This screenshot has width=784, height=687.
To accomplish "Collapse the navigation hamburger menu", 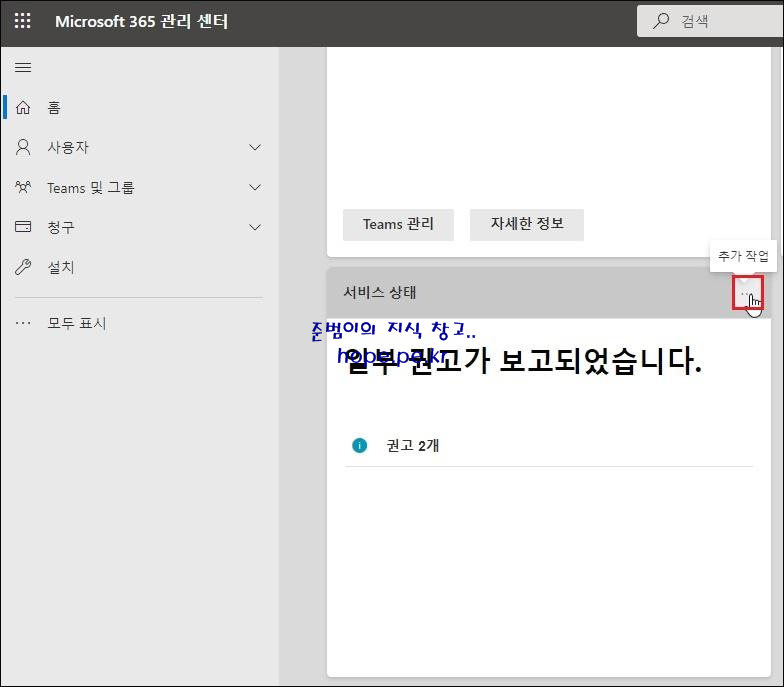I will [23, 68].
